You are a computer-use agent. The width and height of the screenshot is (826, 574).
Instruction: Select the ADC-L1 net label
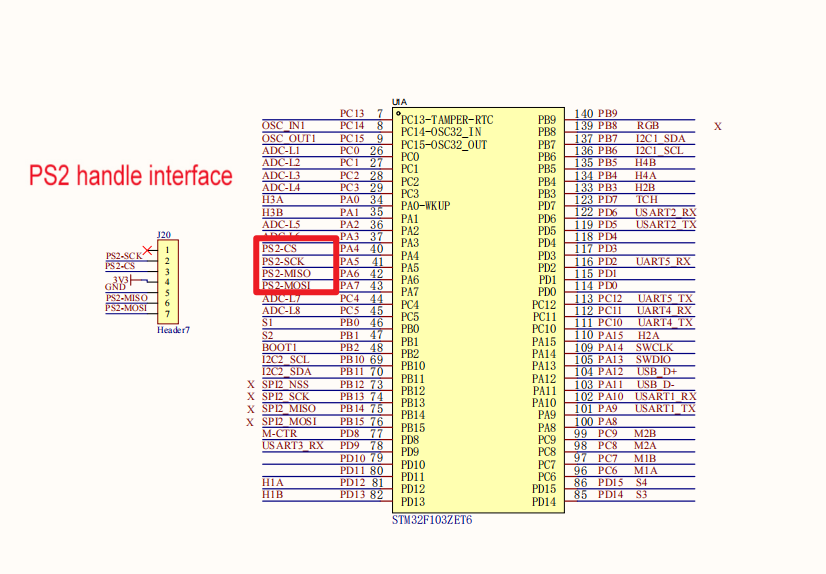[281, 150]
